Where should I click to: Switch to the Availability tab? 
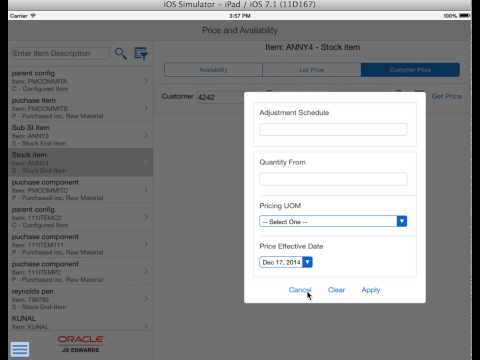point(213,70)
